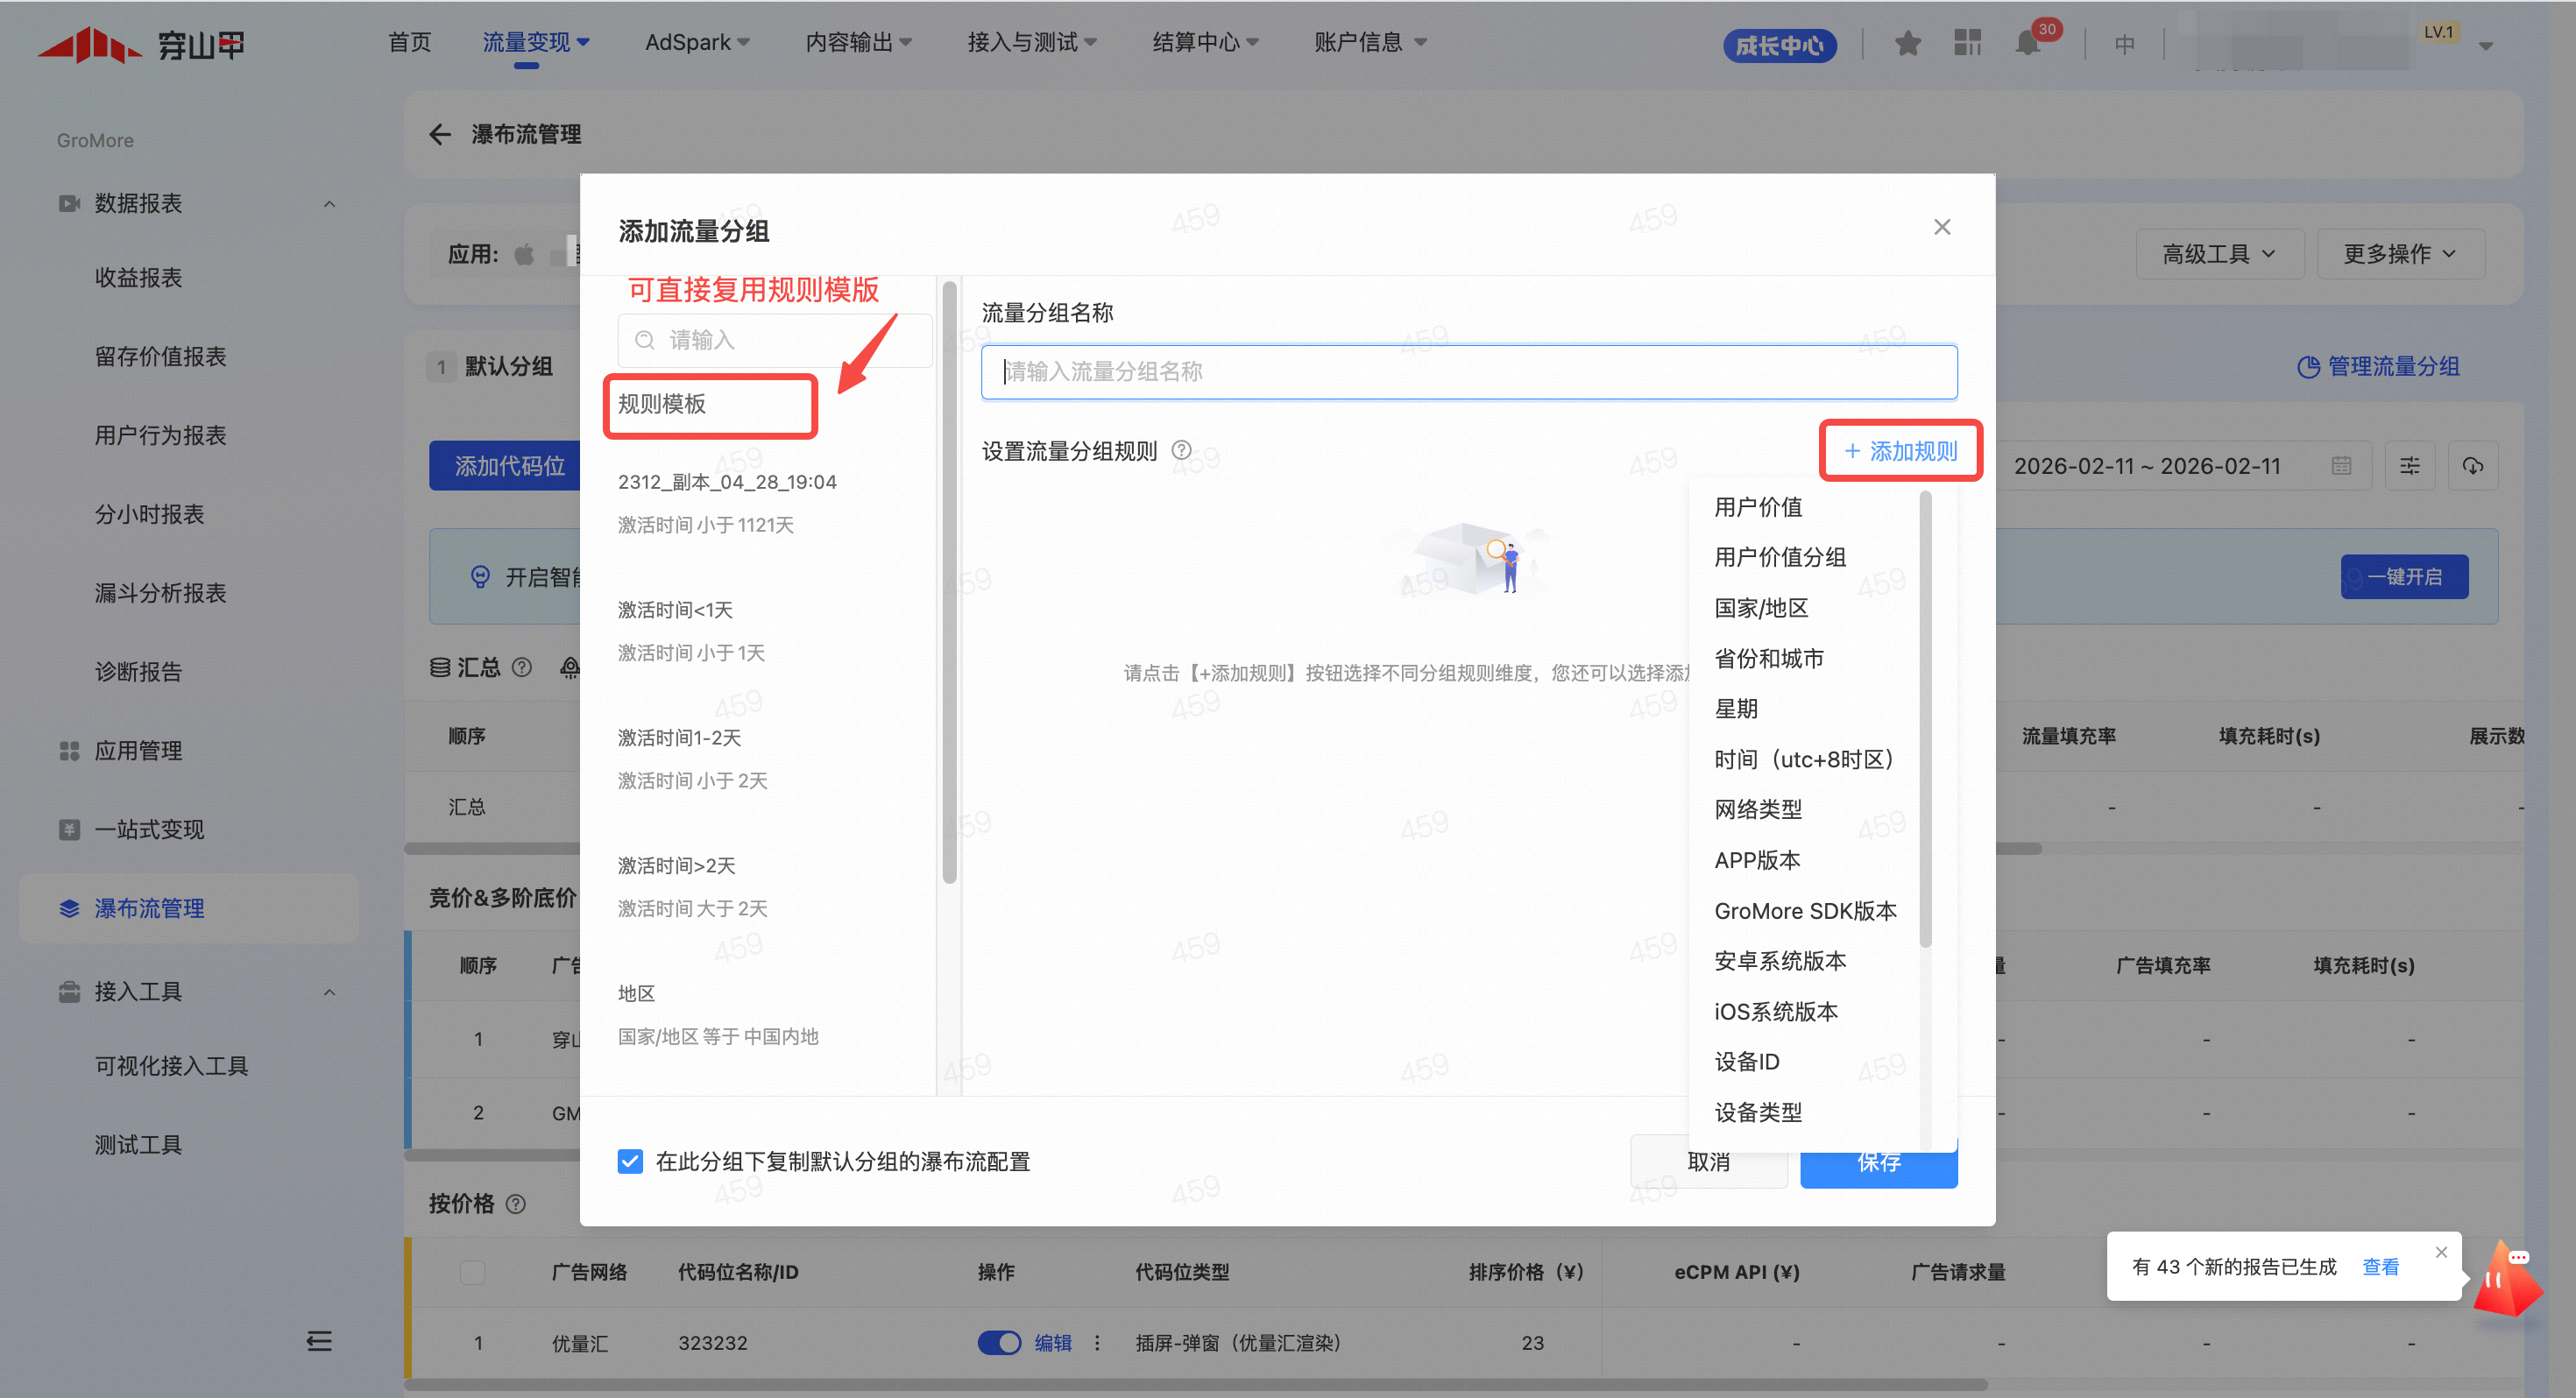Tick the 按价格 table header checkbox
Screen dimensions: 2576x1398
pos(472,1272)
